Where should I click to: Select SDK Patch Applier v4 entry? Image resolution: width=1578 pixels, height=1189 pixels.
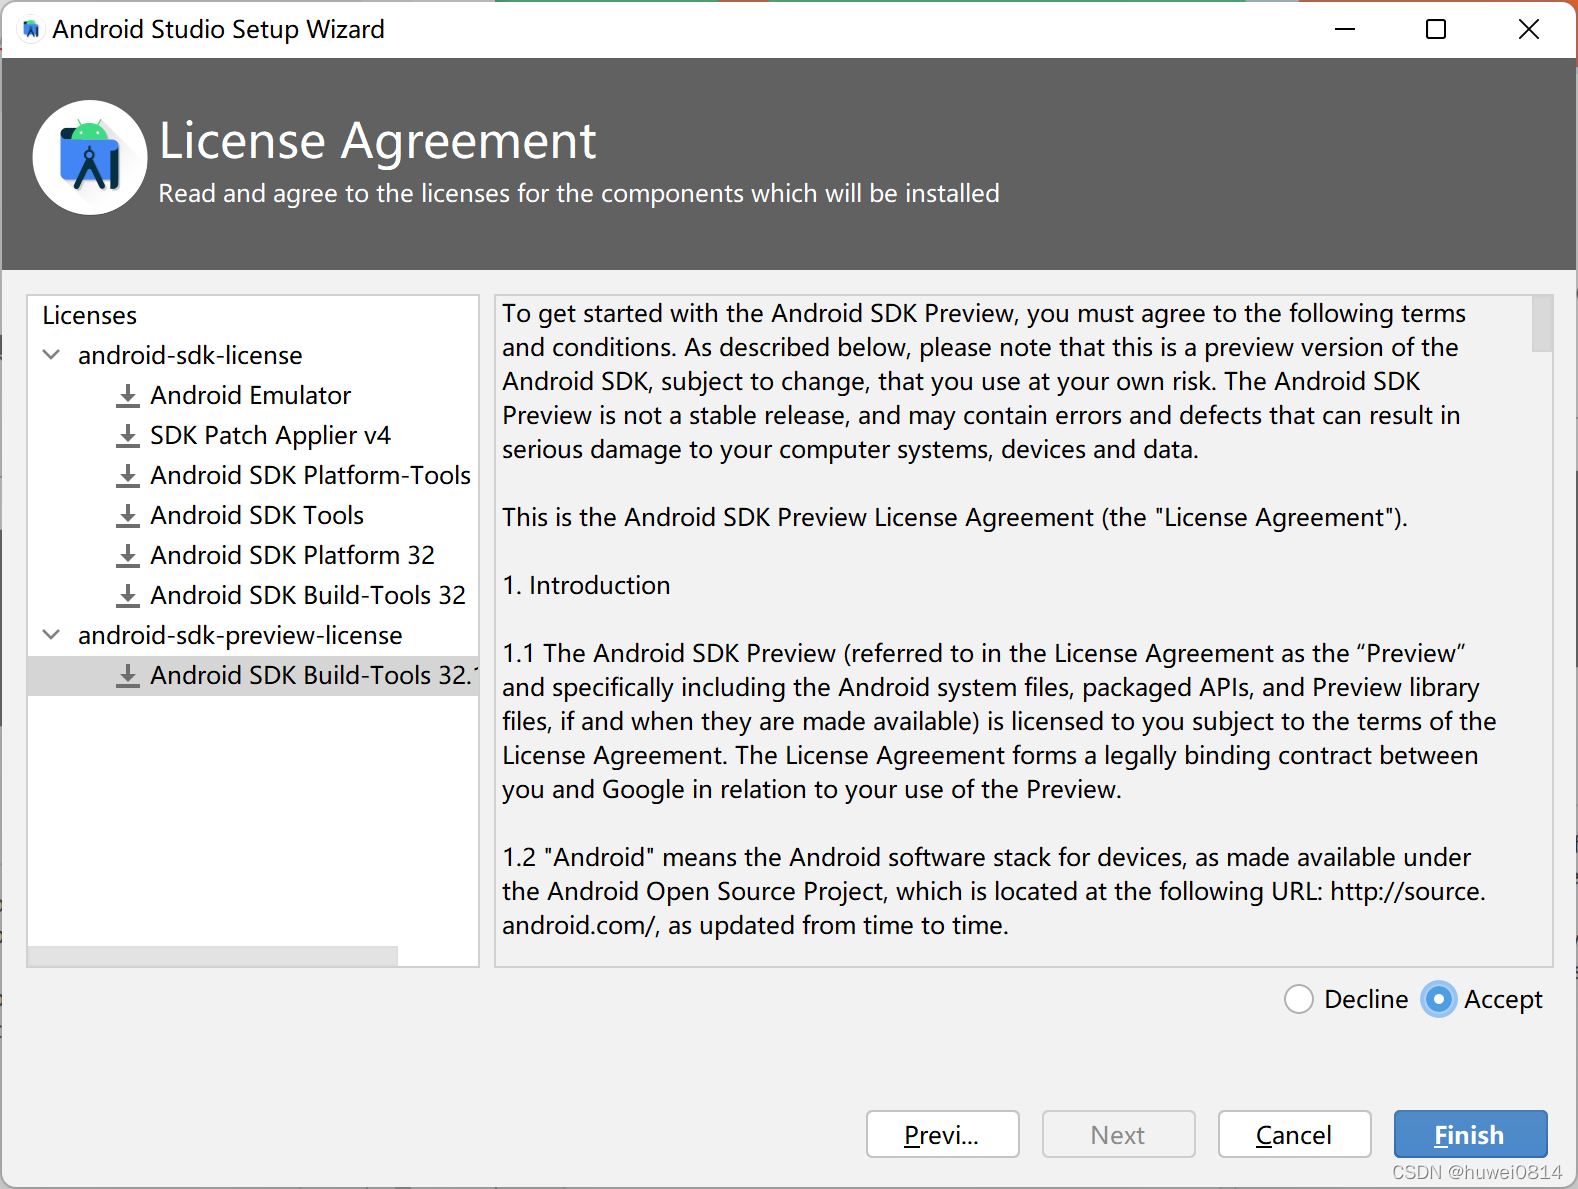click(270, 436)
